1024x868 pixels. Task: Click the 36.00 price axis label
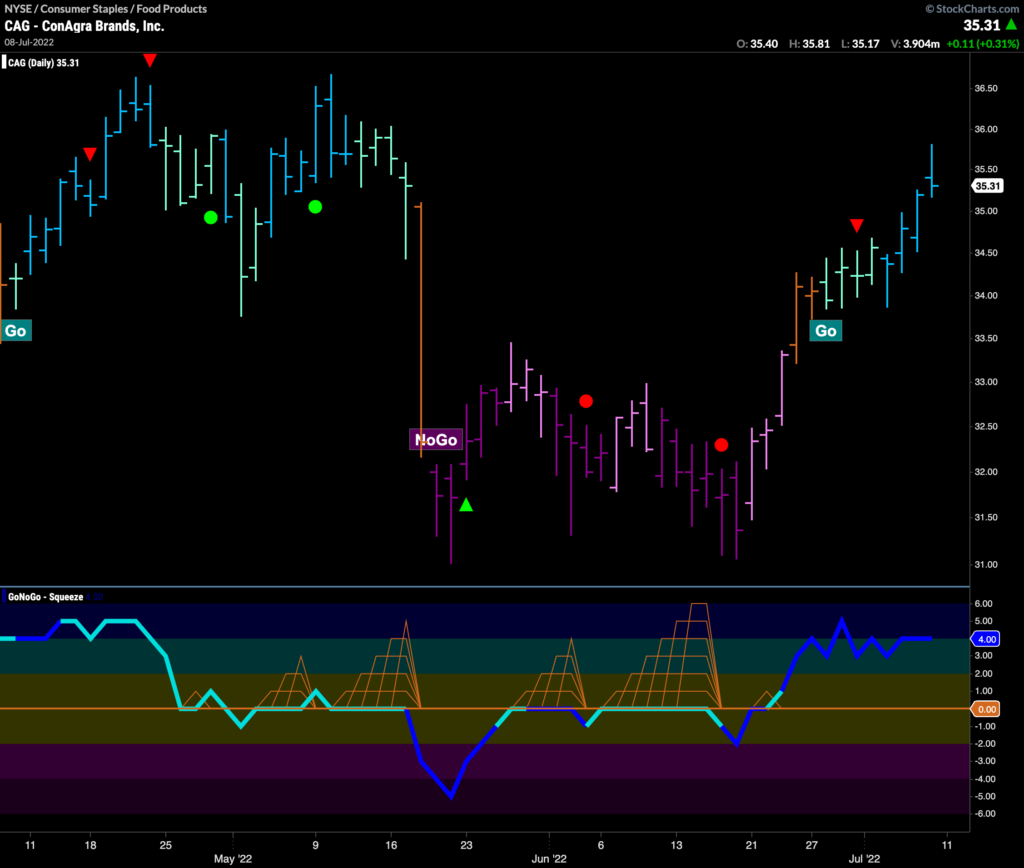(x=986, y=129)
